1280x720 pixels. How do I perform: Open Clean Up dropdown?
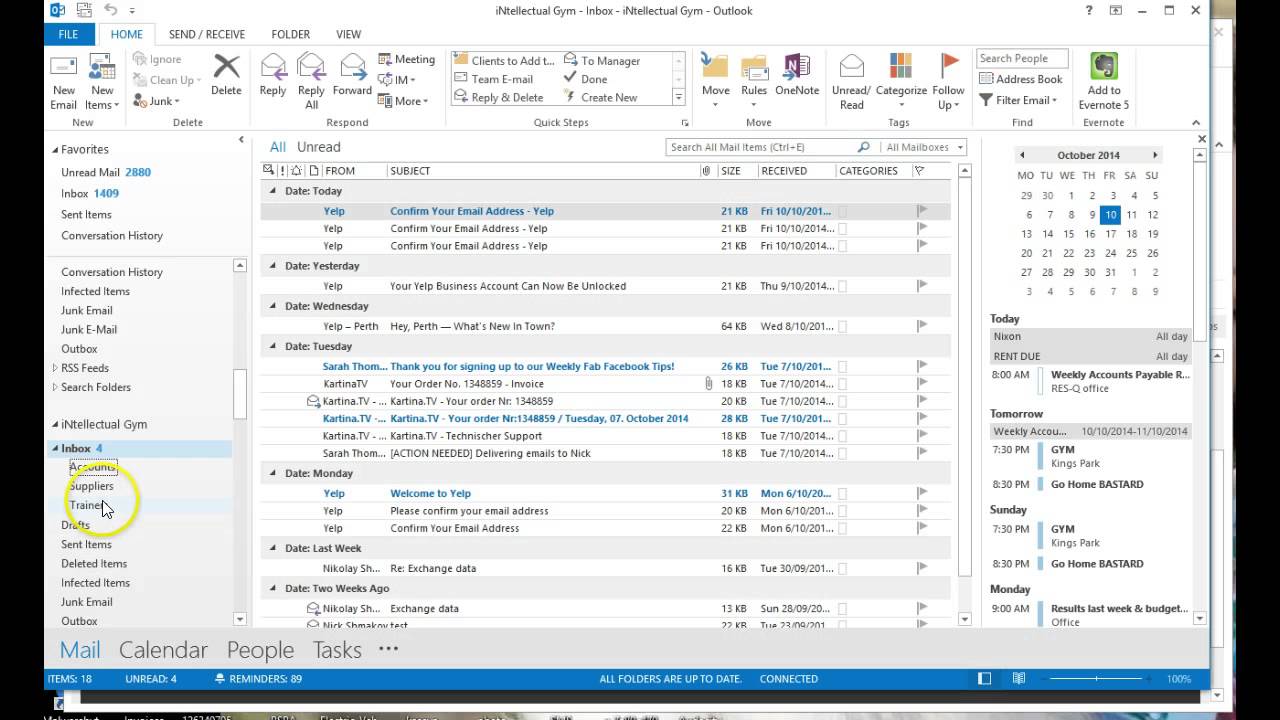(x=166, y=80)
